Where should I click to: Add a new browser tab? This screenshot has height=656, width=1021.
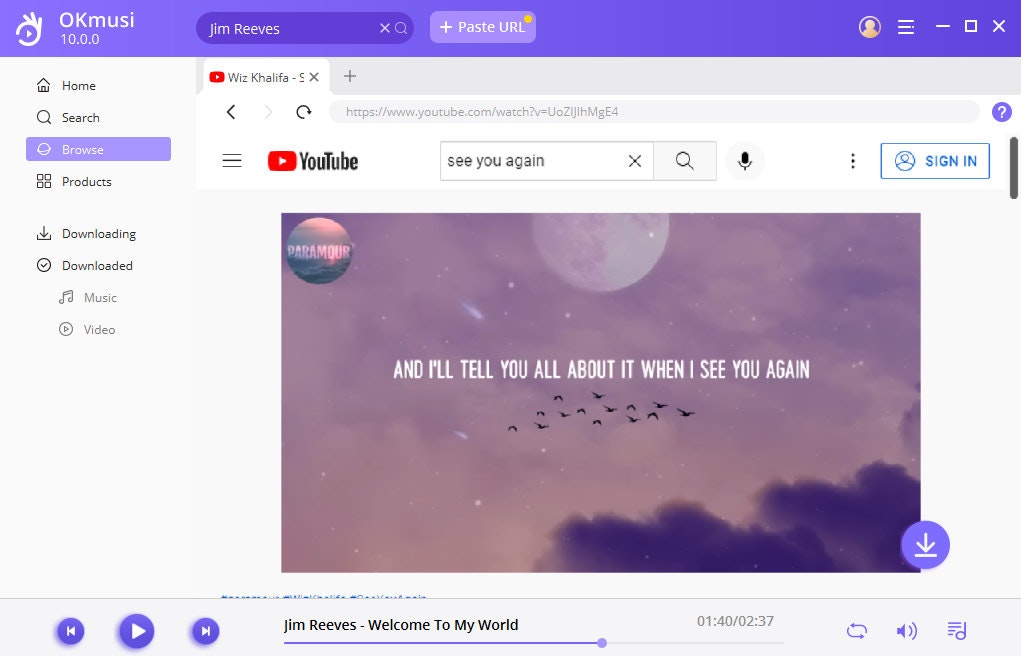(x=350, y=76)
